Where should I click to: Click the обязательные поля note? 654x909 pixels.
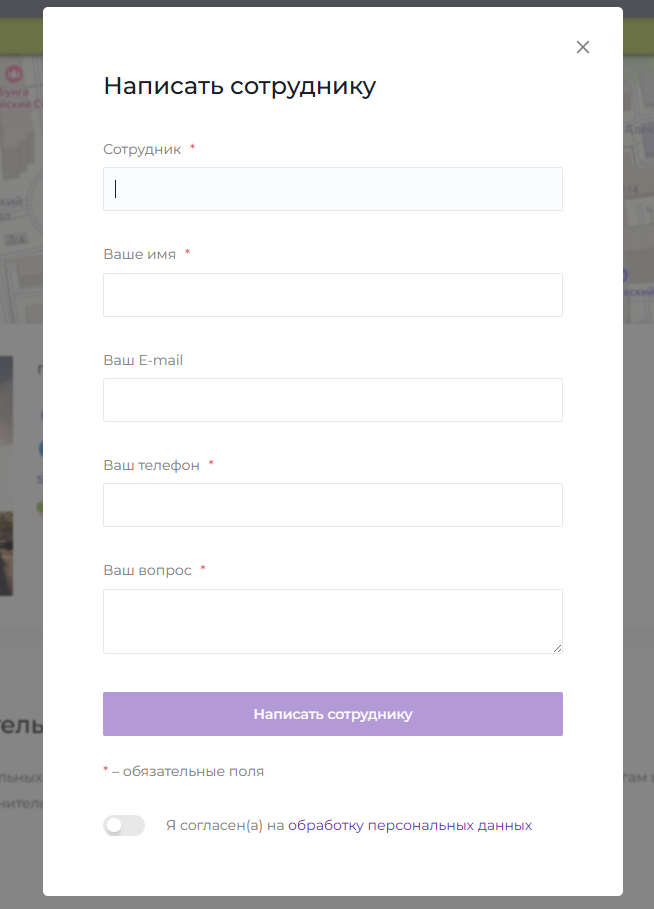click(188, 771)
